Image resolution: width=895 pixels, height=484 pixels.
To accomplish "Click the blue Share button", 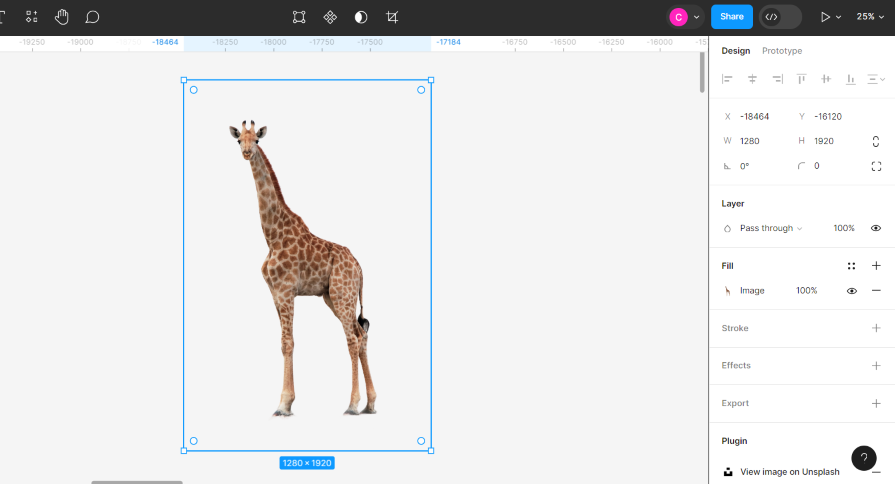I will [x=731, y=17].
